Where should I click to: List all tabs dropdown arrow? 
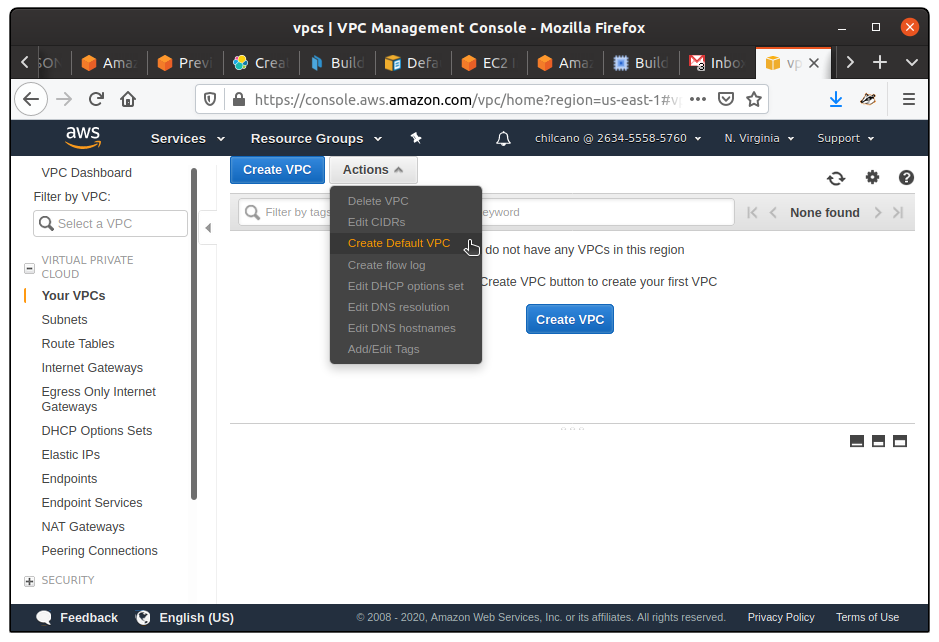[911, 62]
